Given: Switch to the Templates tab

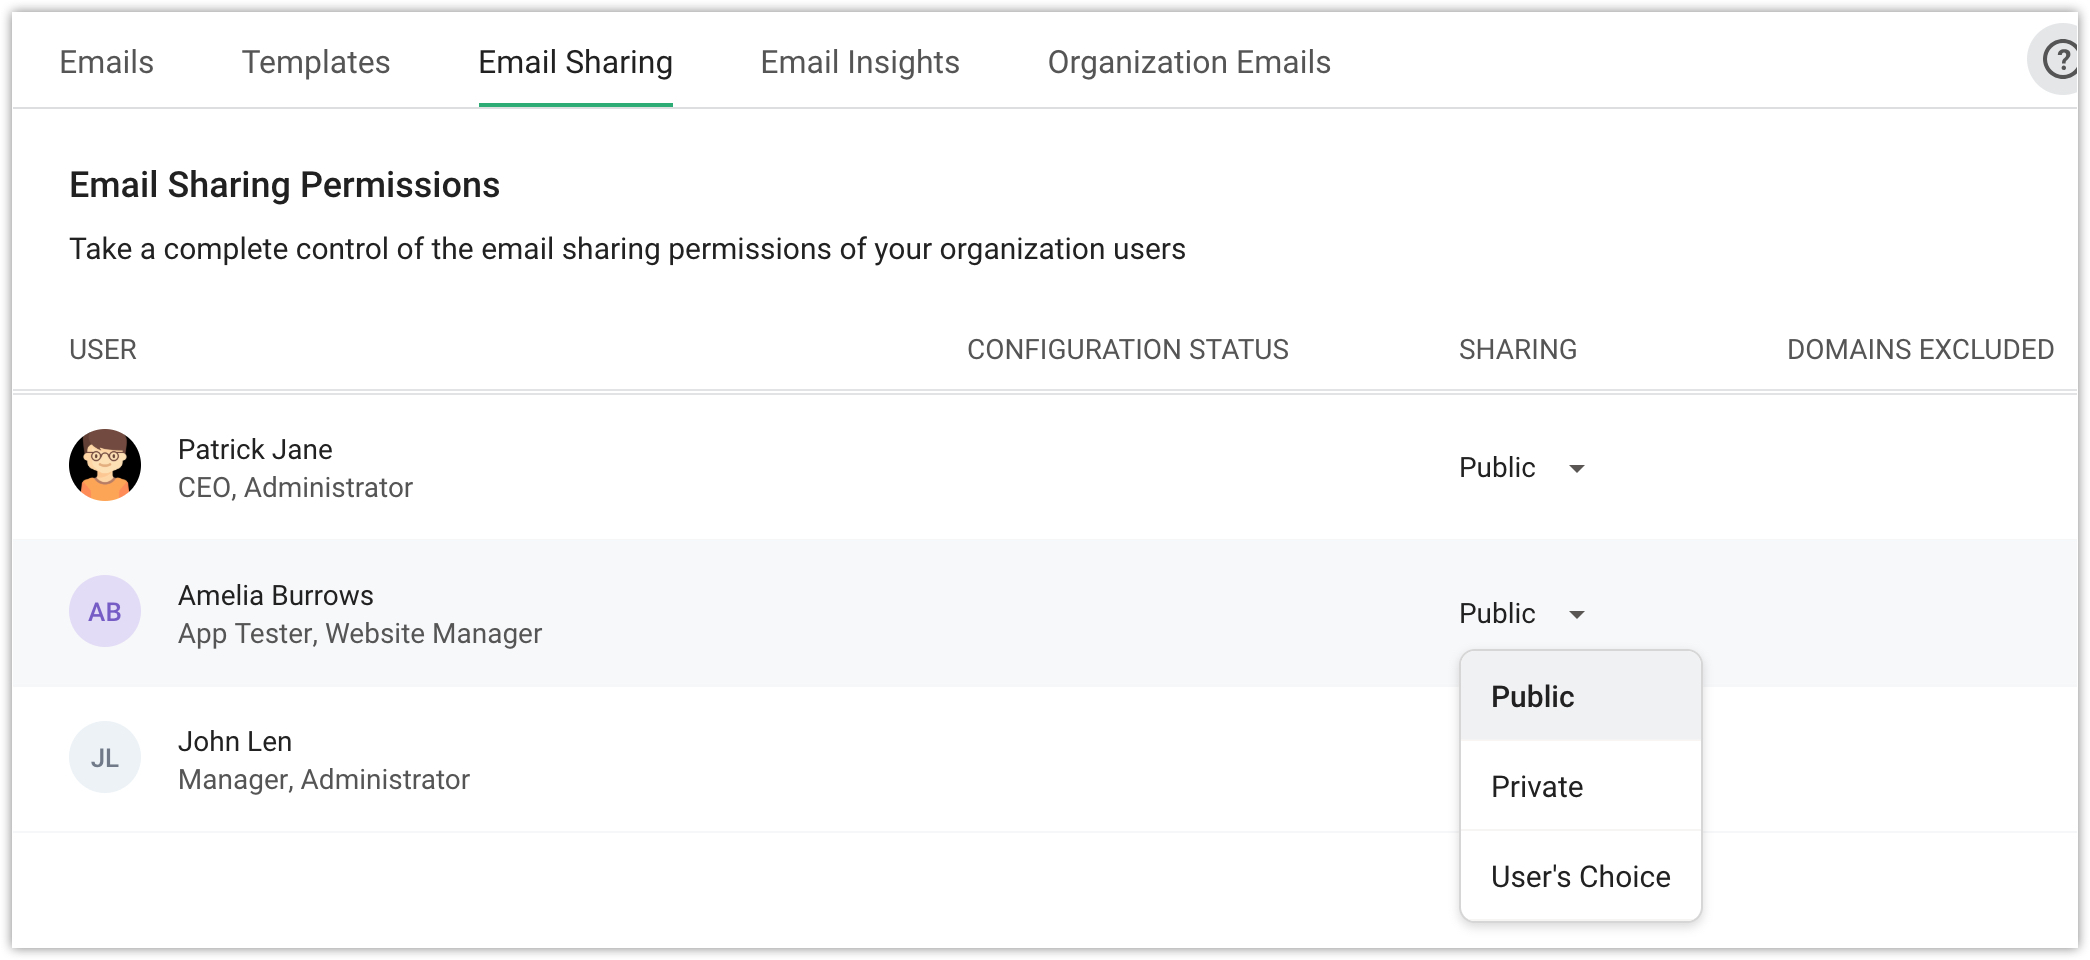Looking at the screenshot, I should (x=315, y=62).
